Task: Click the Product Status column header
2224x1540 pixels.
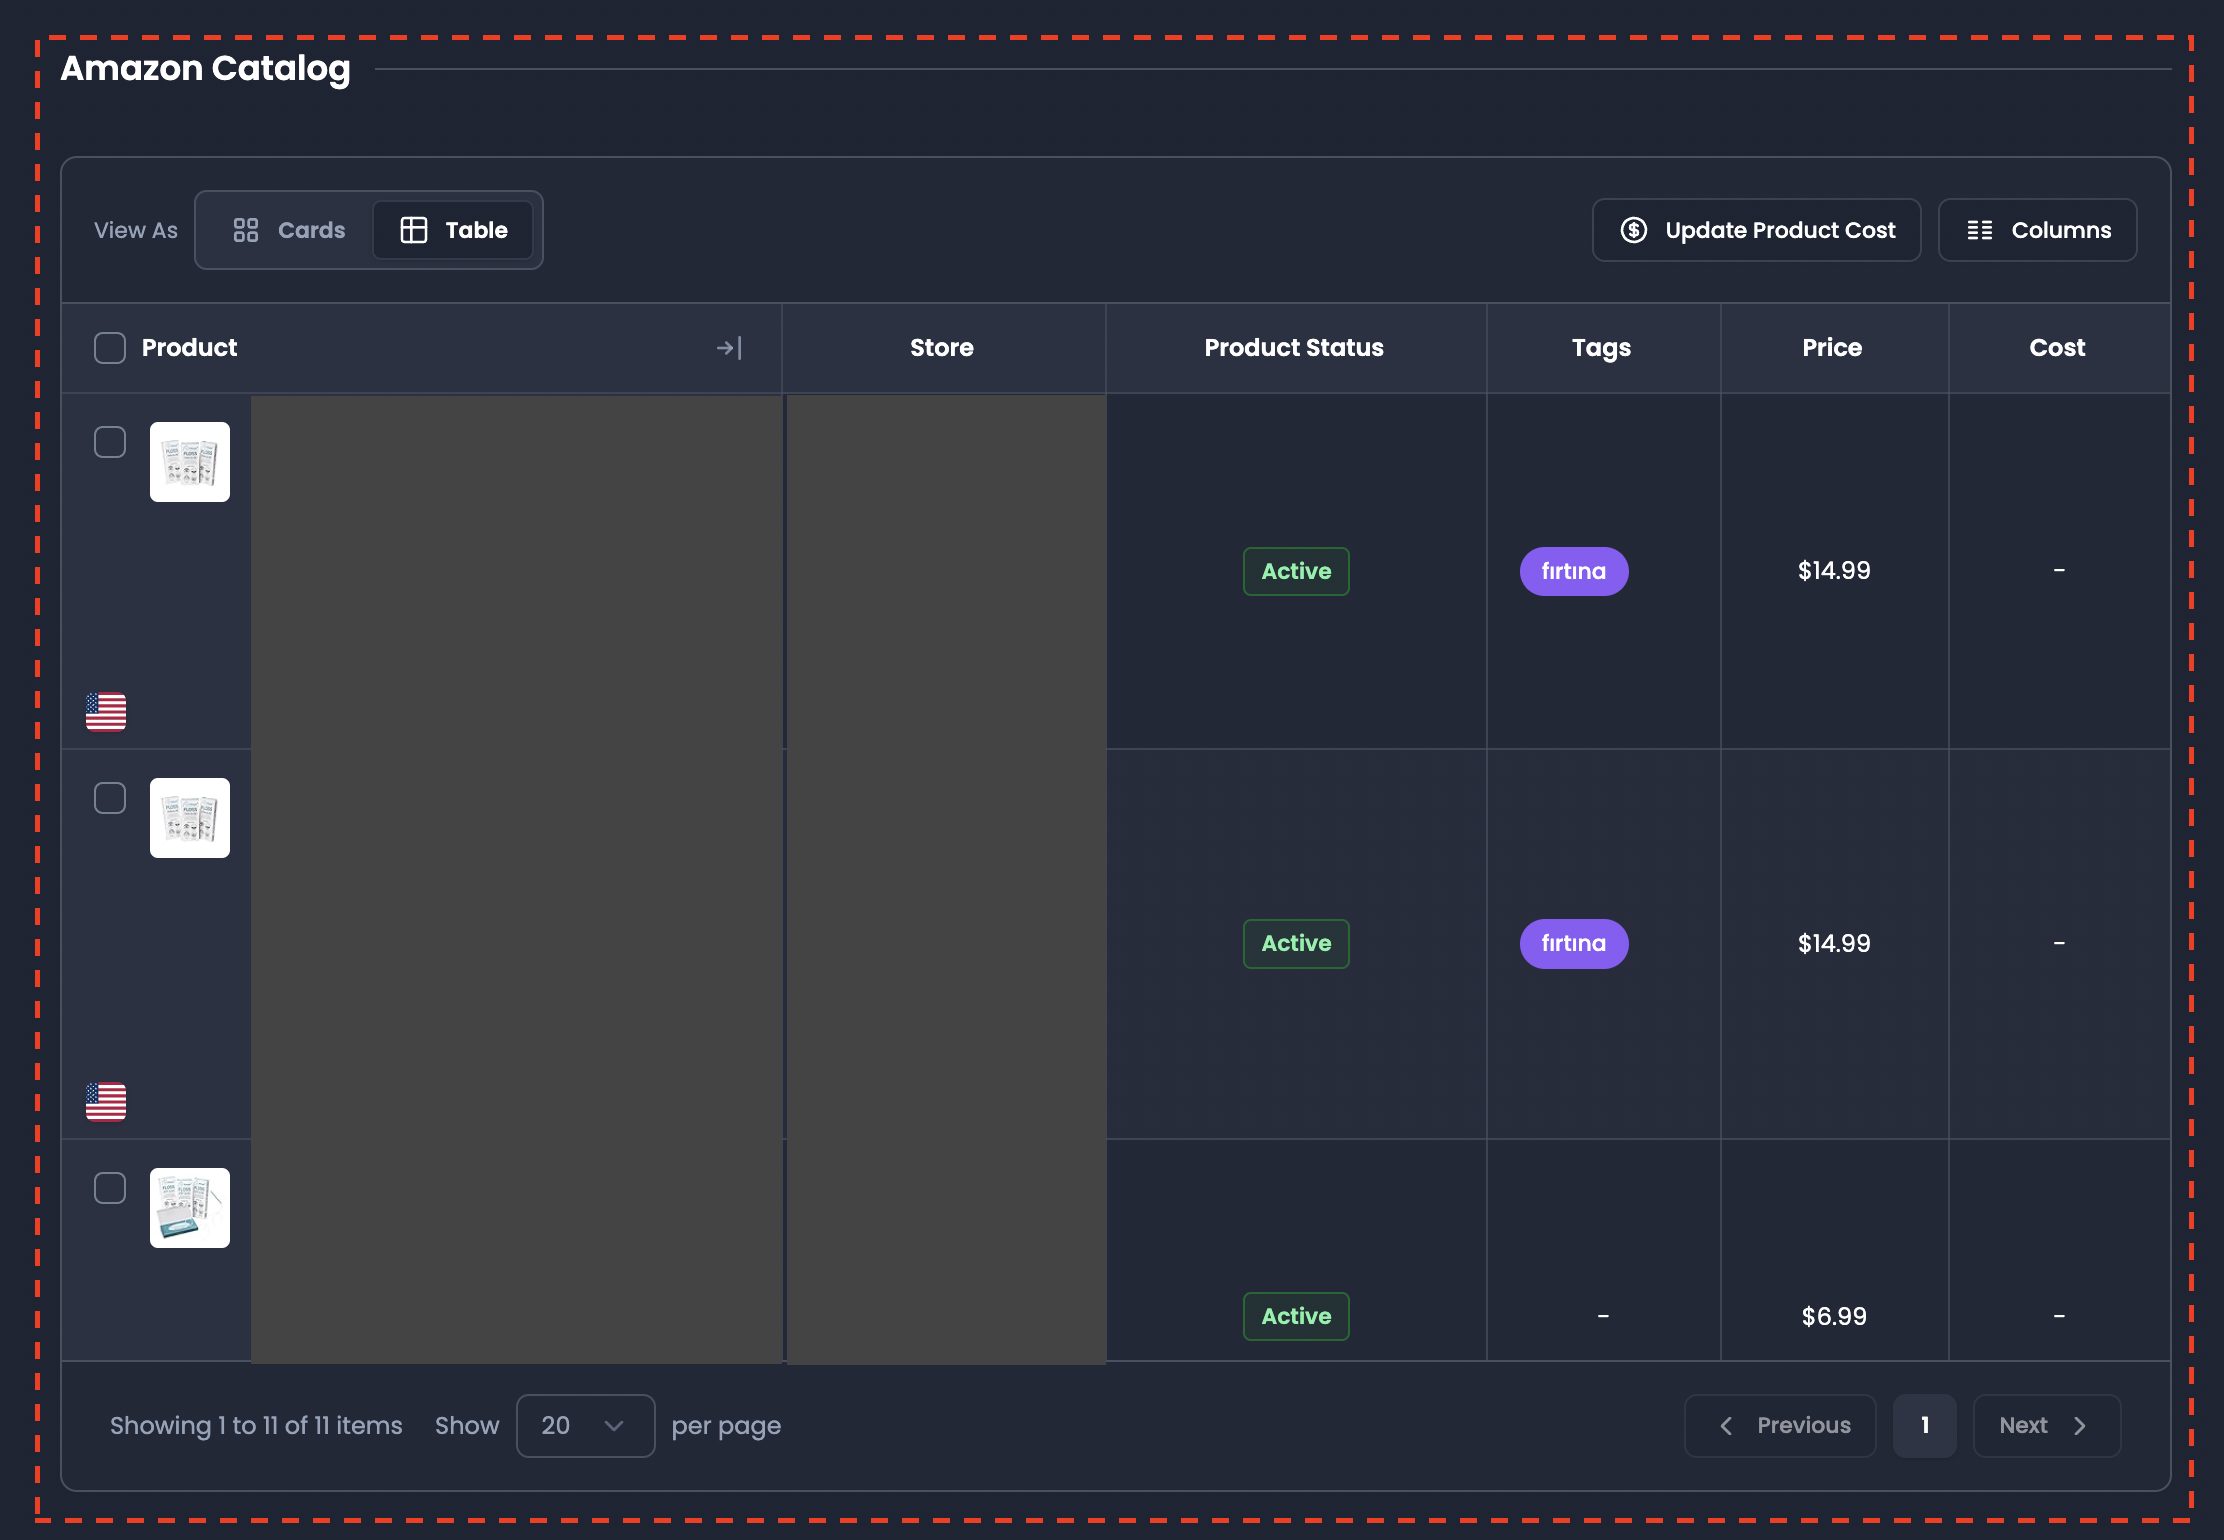Action: click(x=1294, y=348)
